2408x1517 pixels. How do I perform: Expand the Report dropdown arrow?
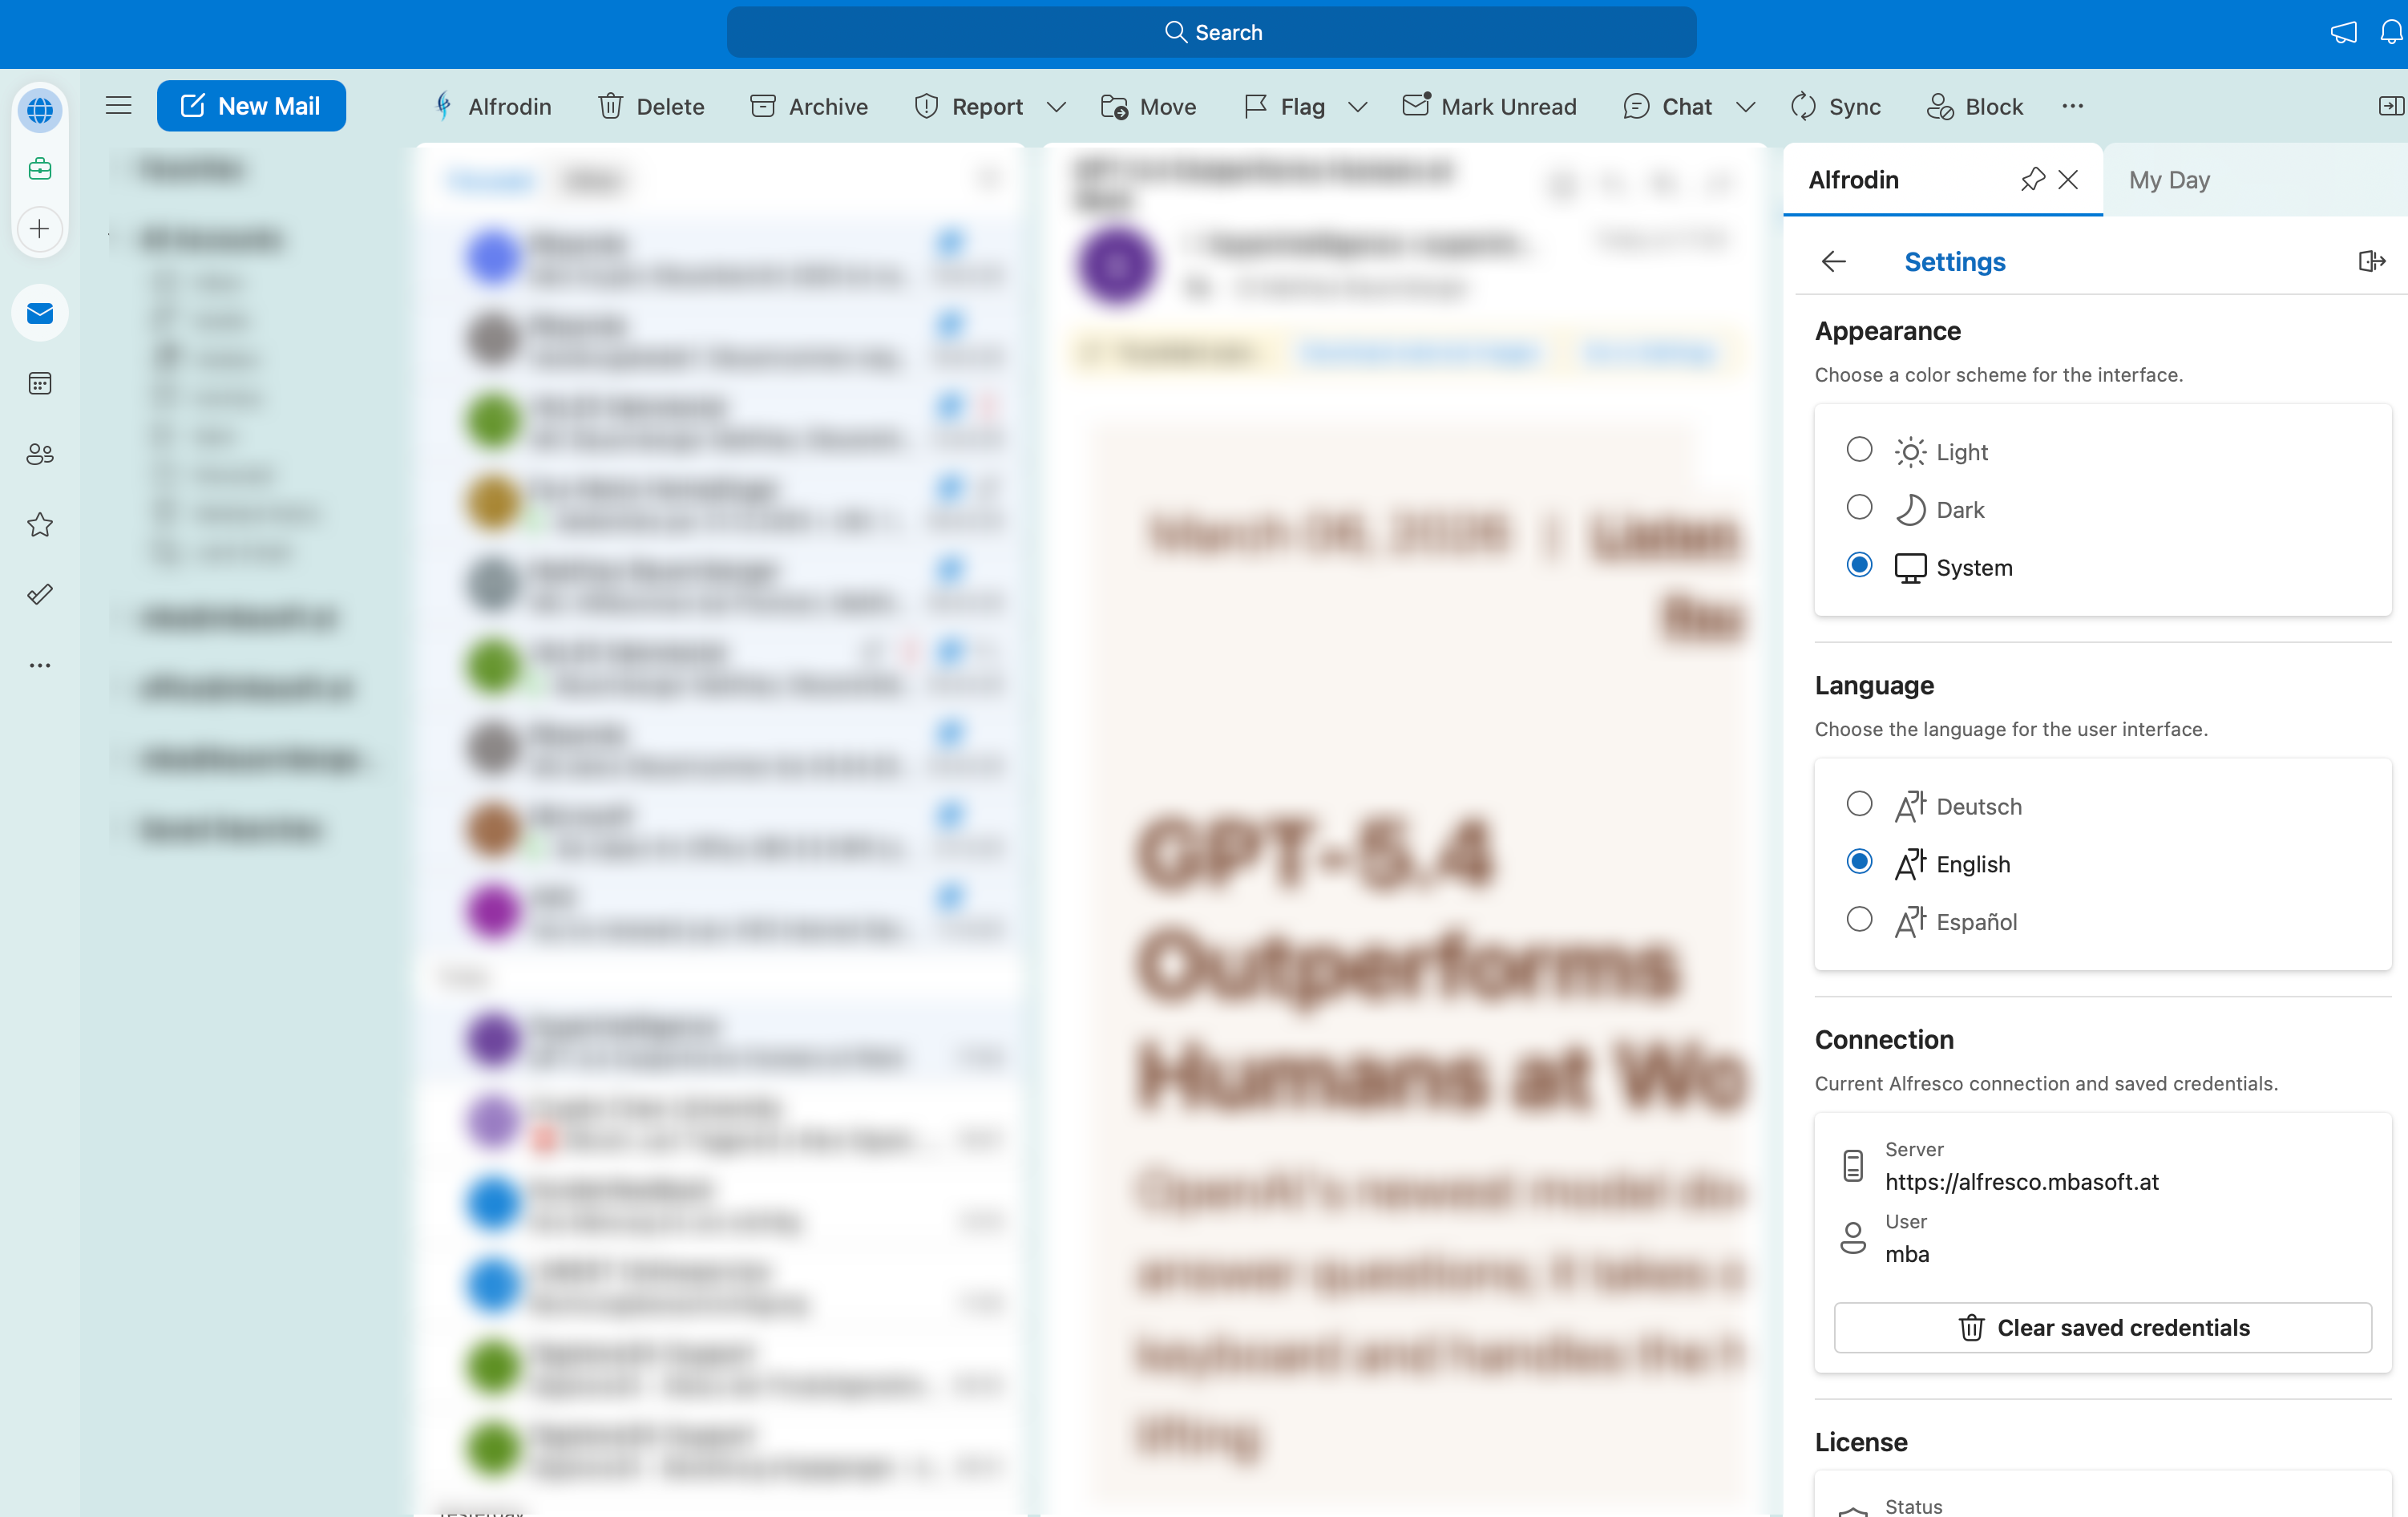(1056, 107)
